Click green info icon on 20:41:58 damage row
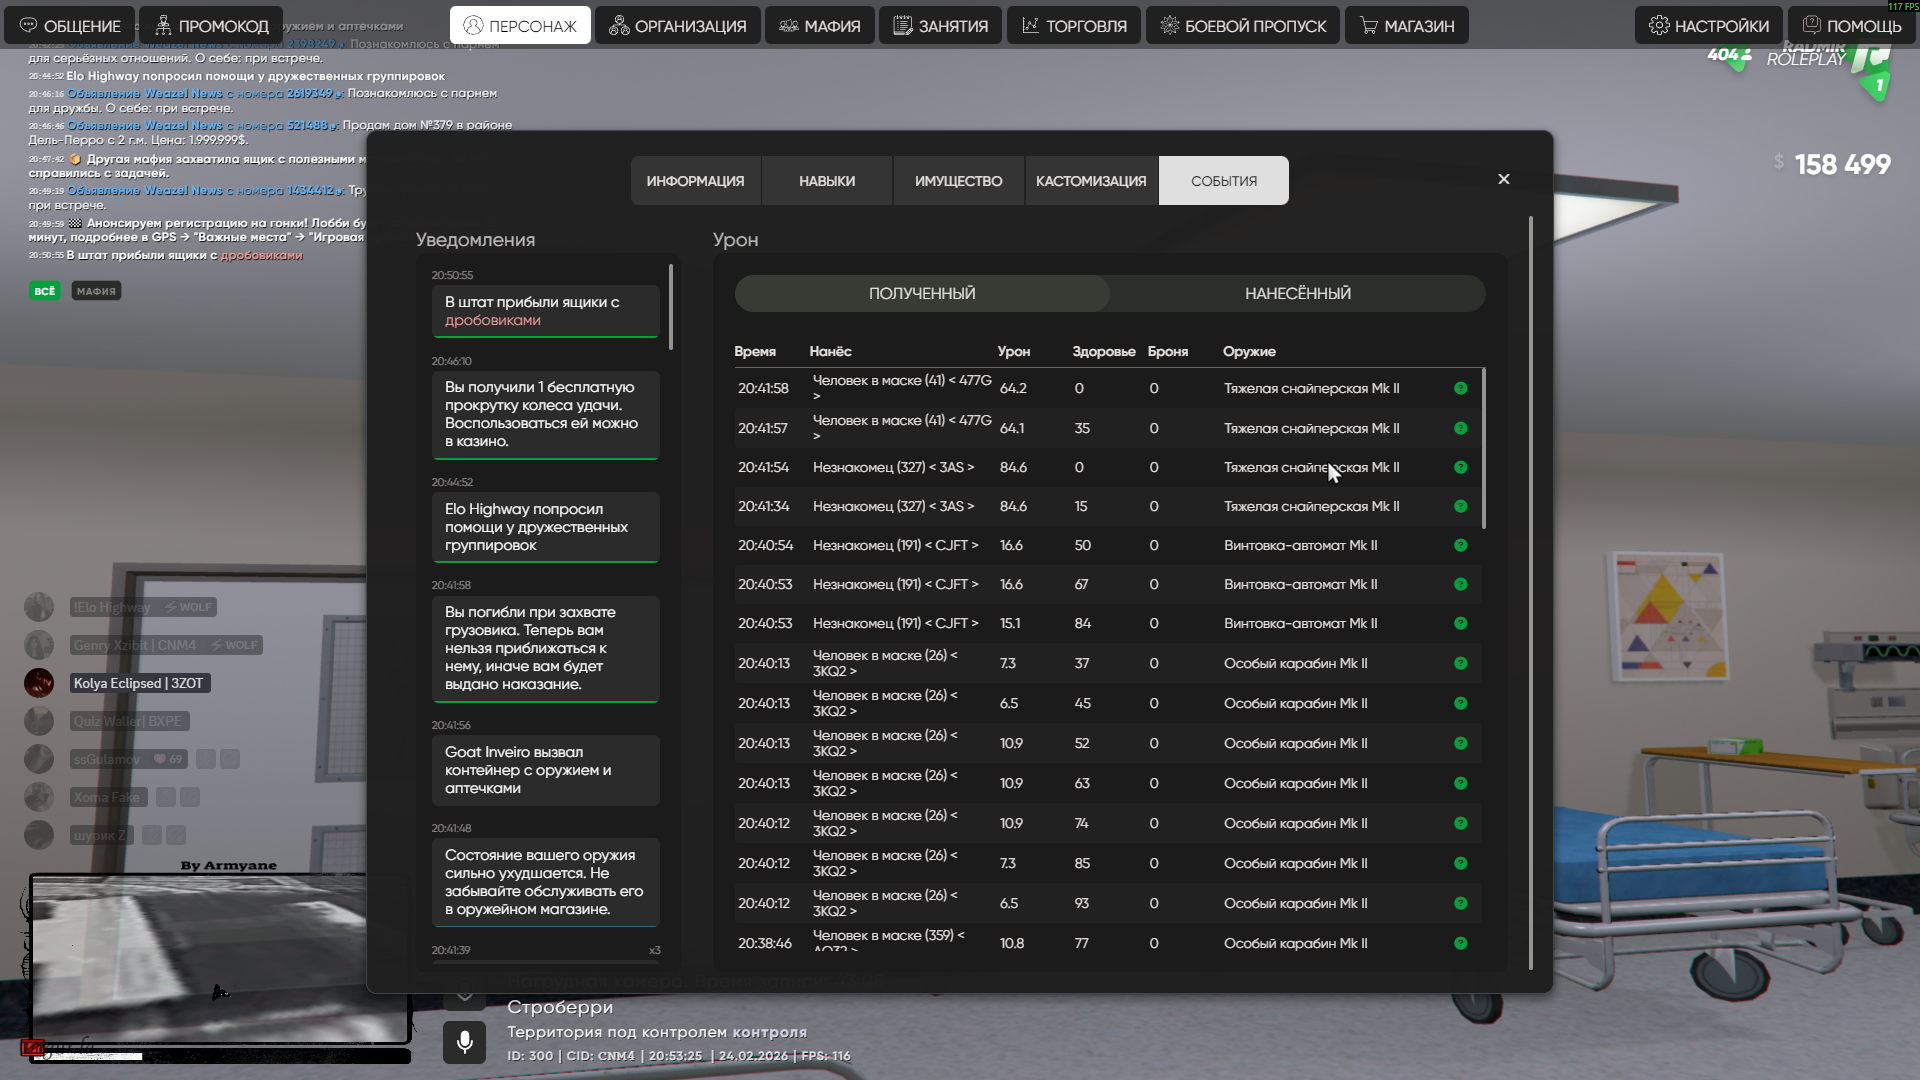Image resolution: width=1920 pixels, height=1080 pixels. [x=1460, y=388]
